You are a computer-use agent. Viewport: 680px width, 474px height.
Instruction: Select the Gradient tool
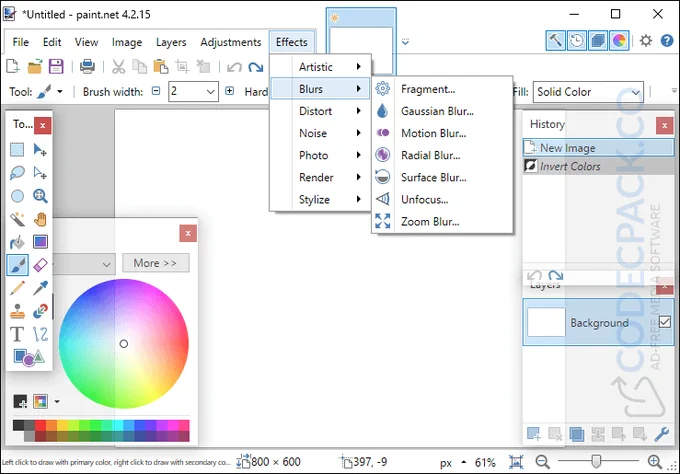coord(40,242)
